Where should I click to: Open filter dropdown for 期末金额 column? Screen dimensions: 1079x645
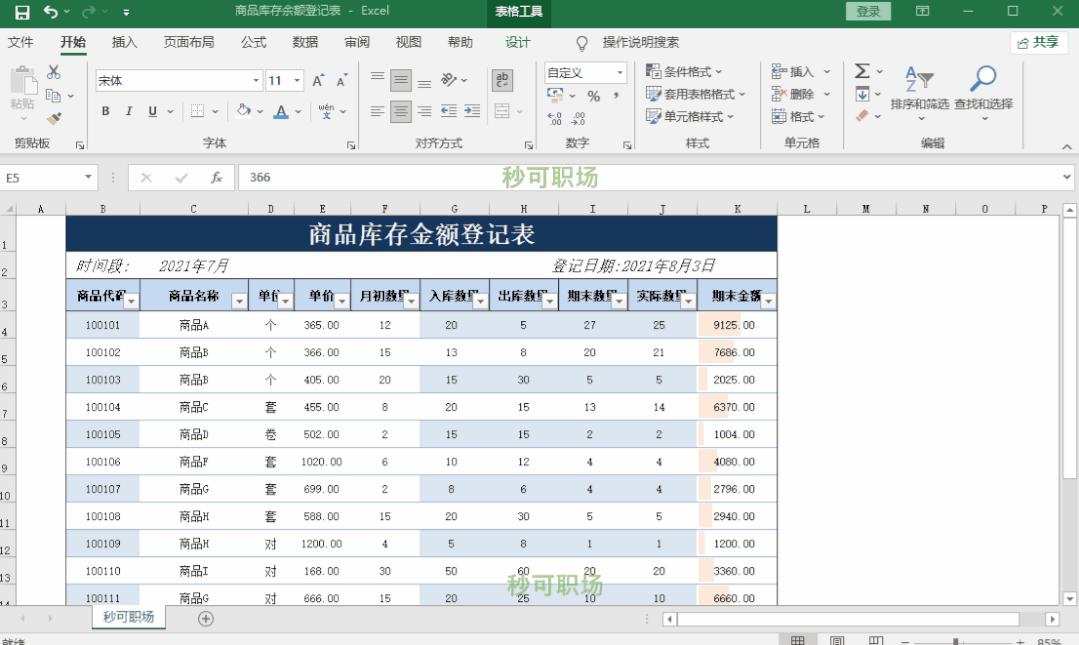[768, 301]
